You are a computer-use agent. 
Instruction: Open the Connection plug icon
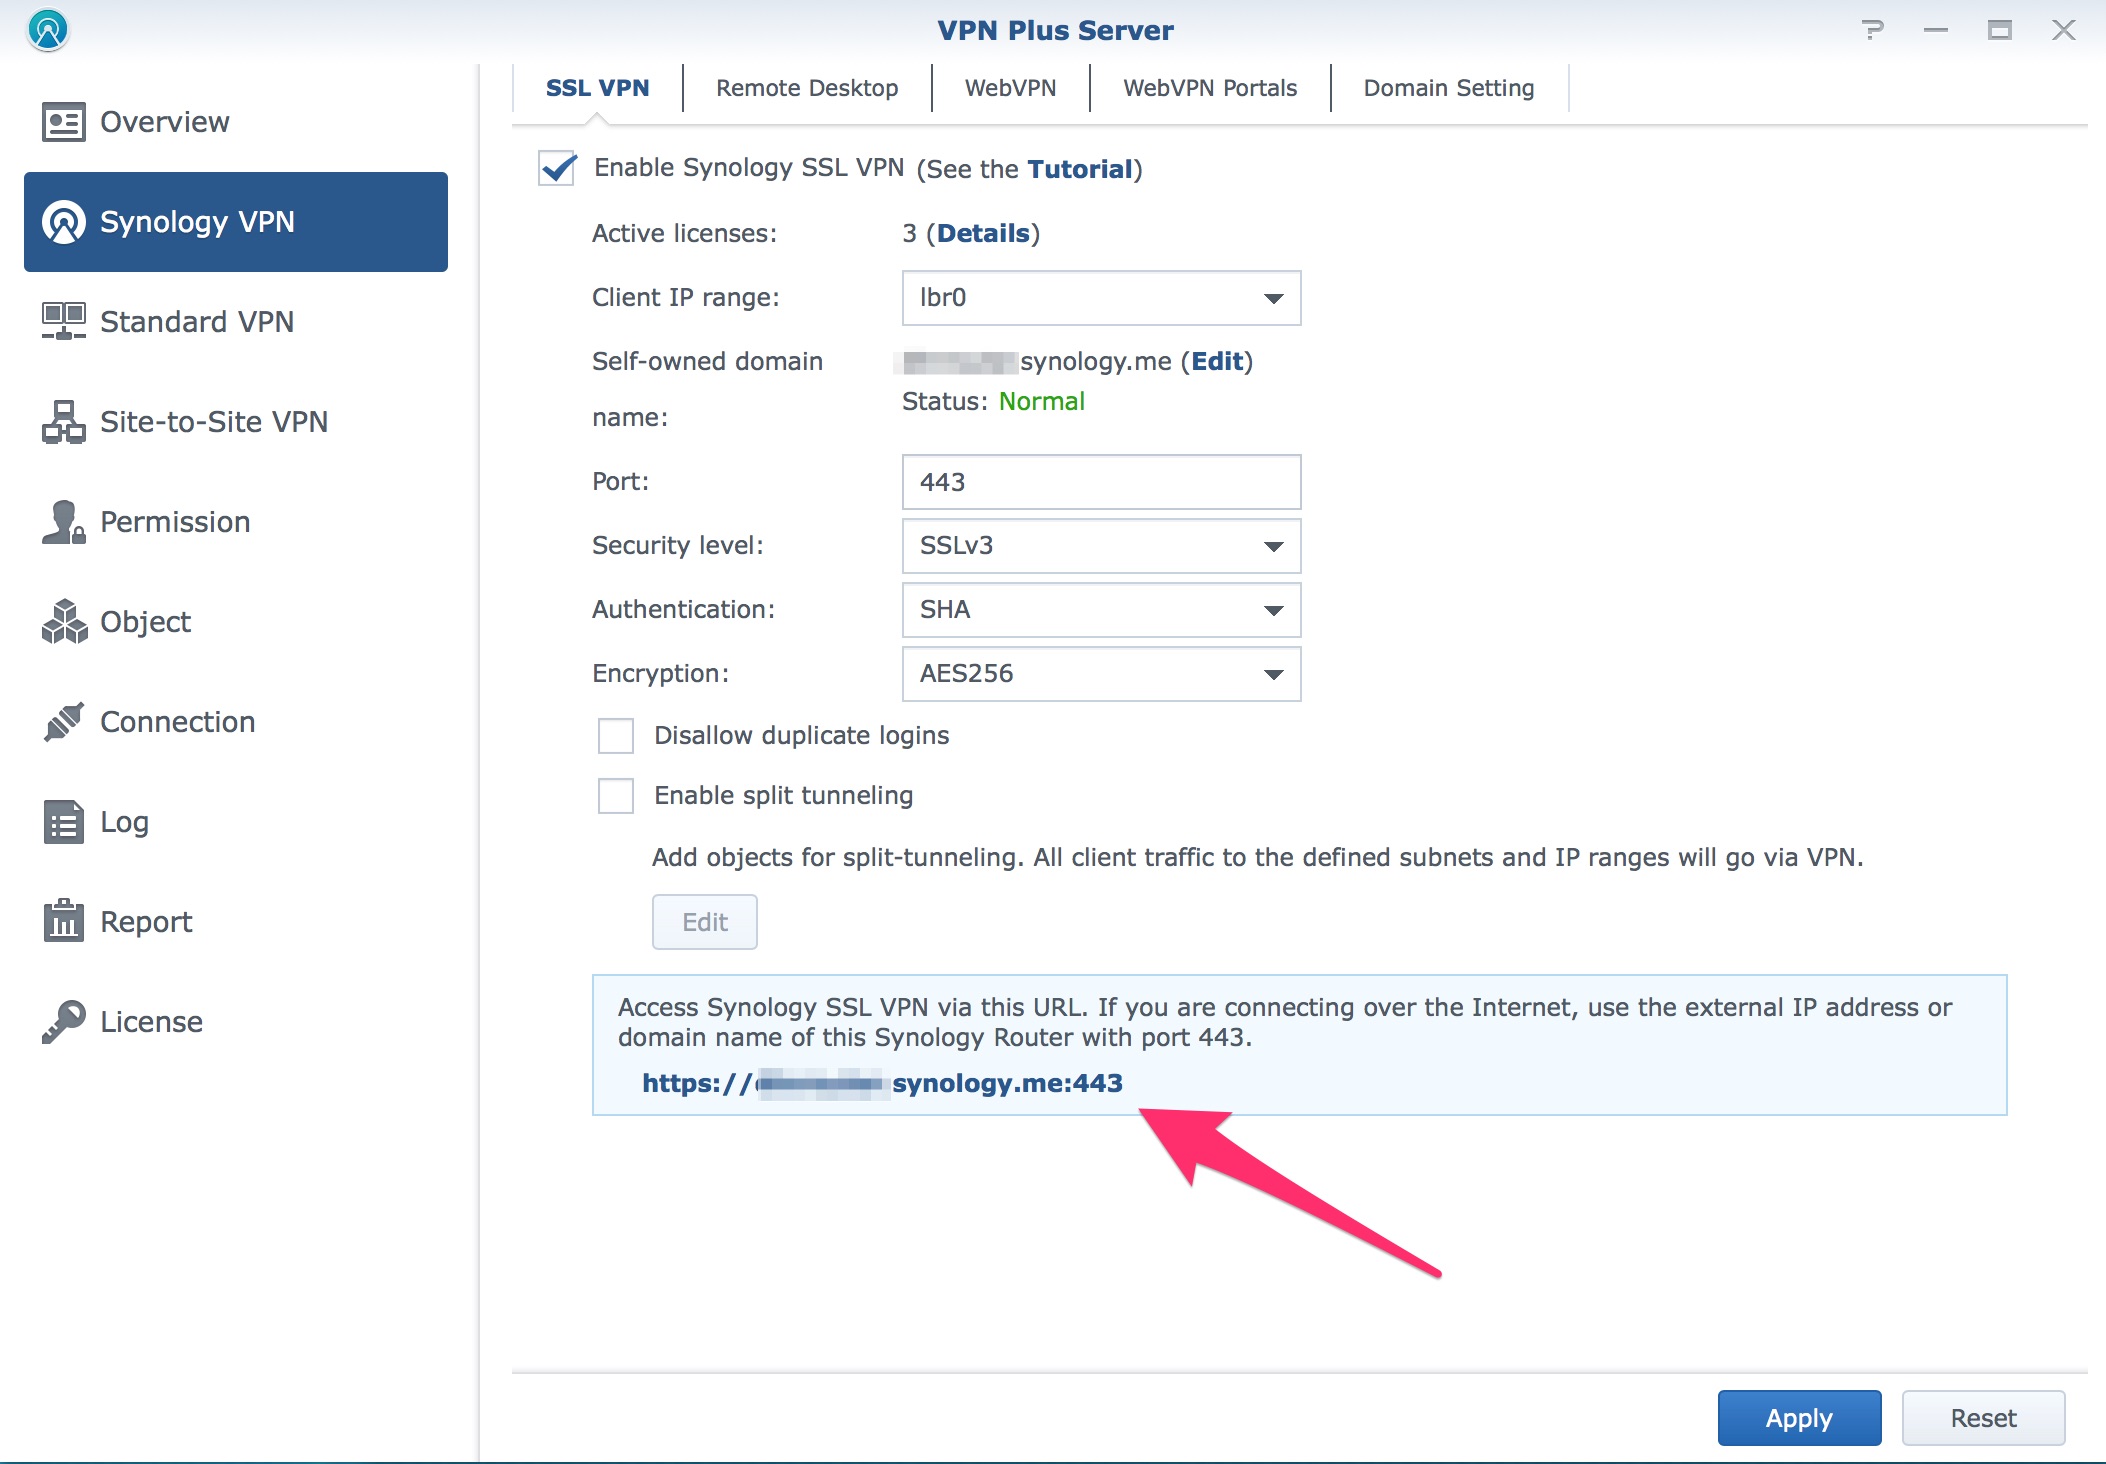point(64,722)
